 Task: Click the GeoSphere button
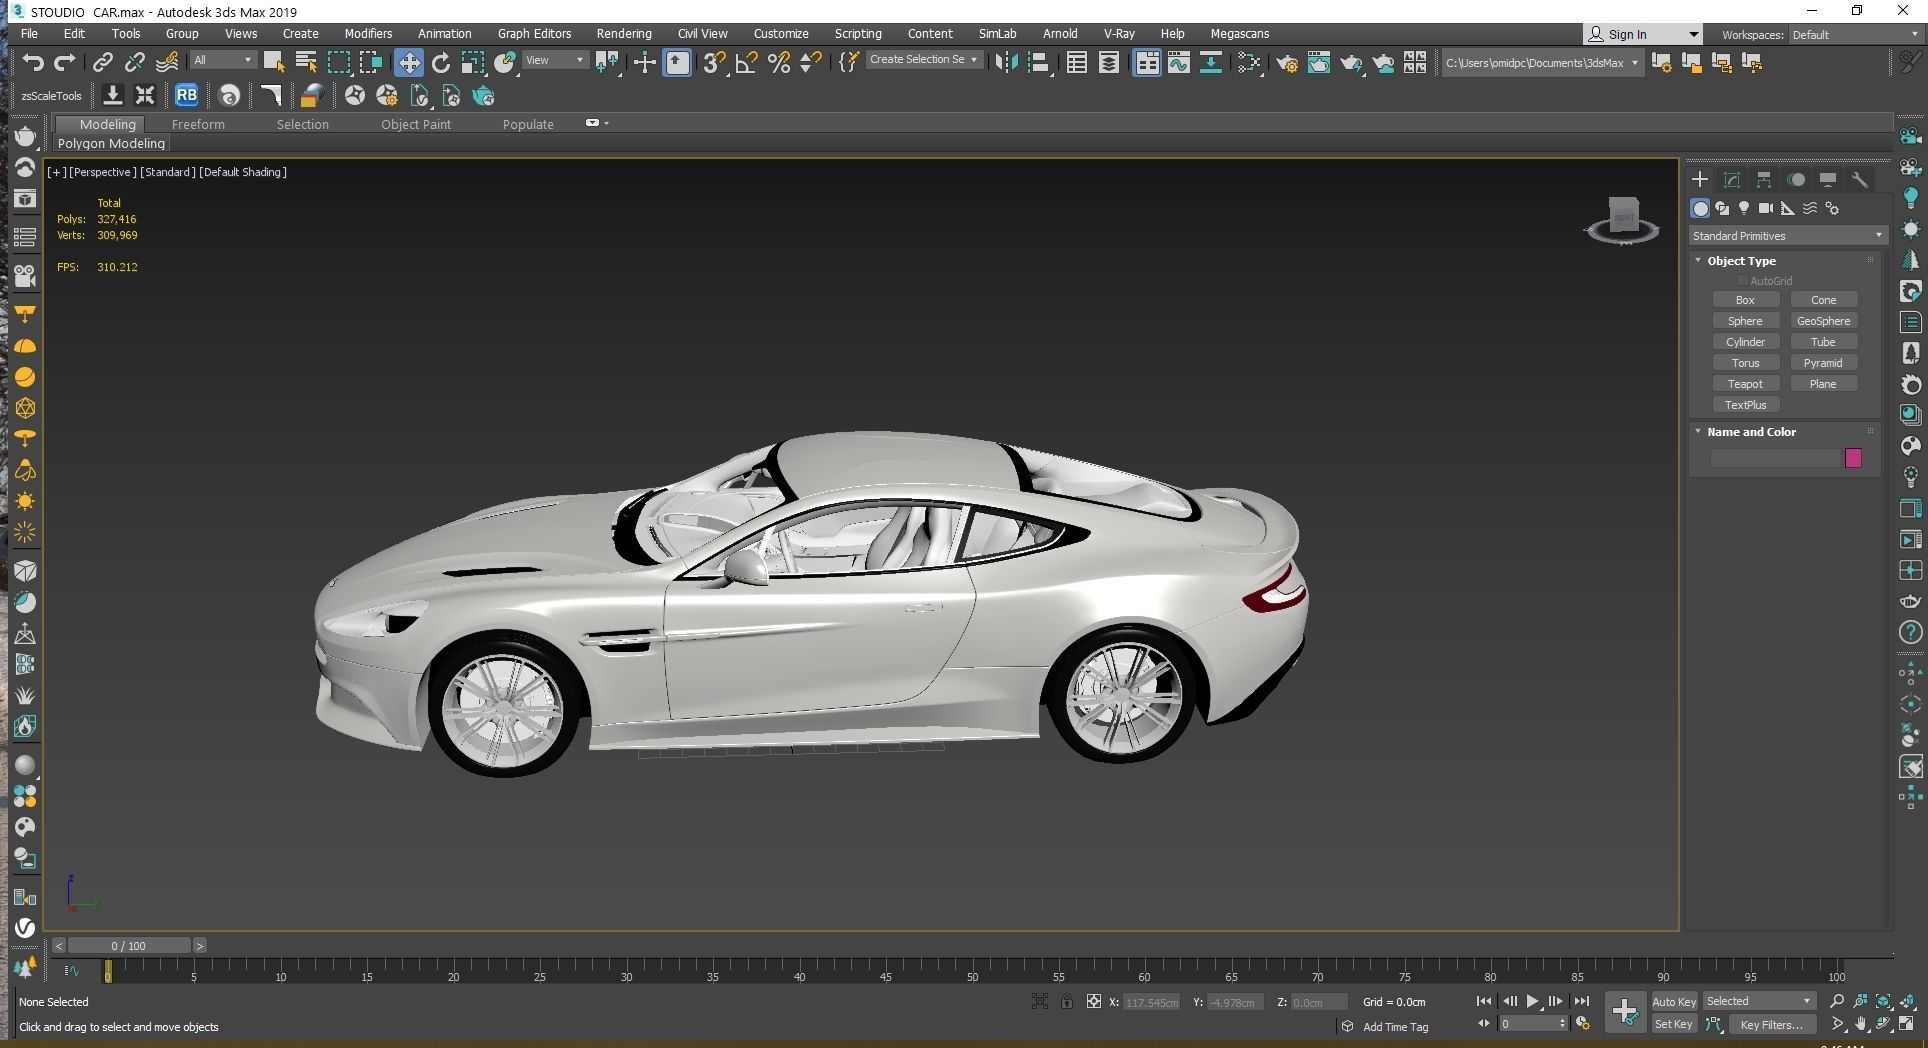tap(1823, 321)
